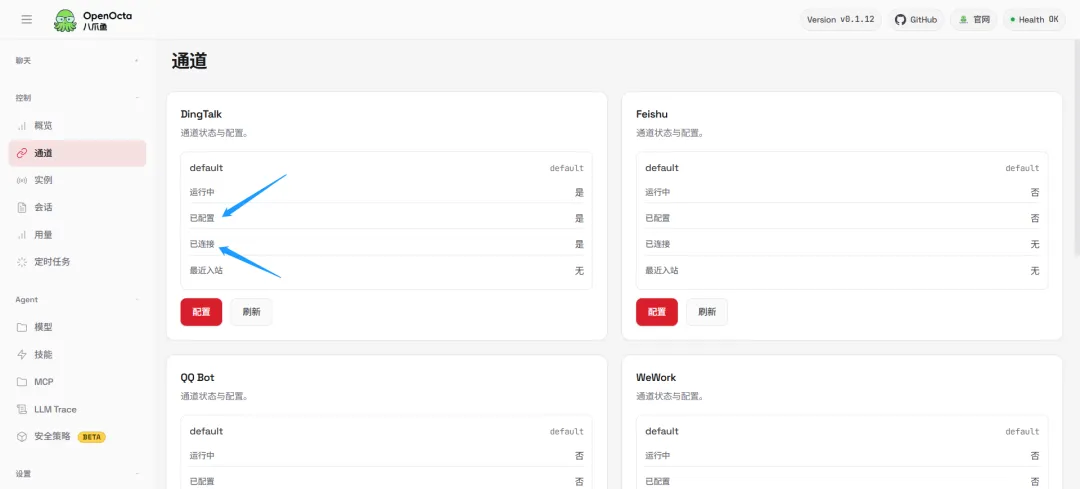The height and width of the screenshot is (489, 1080).
Task: Open 定时任务 scheduled tasks page
Action: 77,262
